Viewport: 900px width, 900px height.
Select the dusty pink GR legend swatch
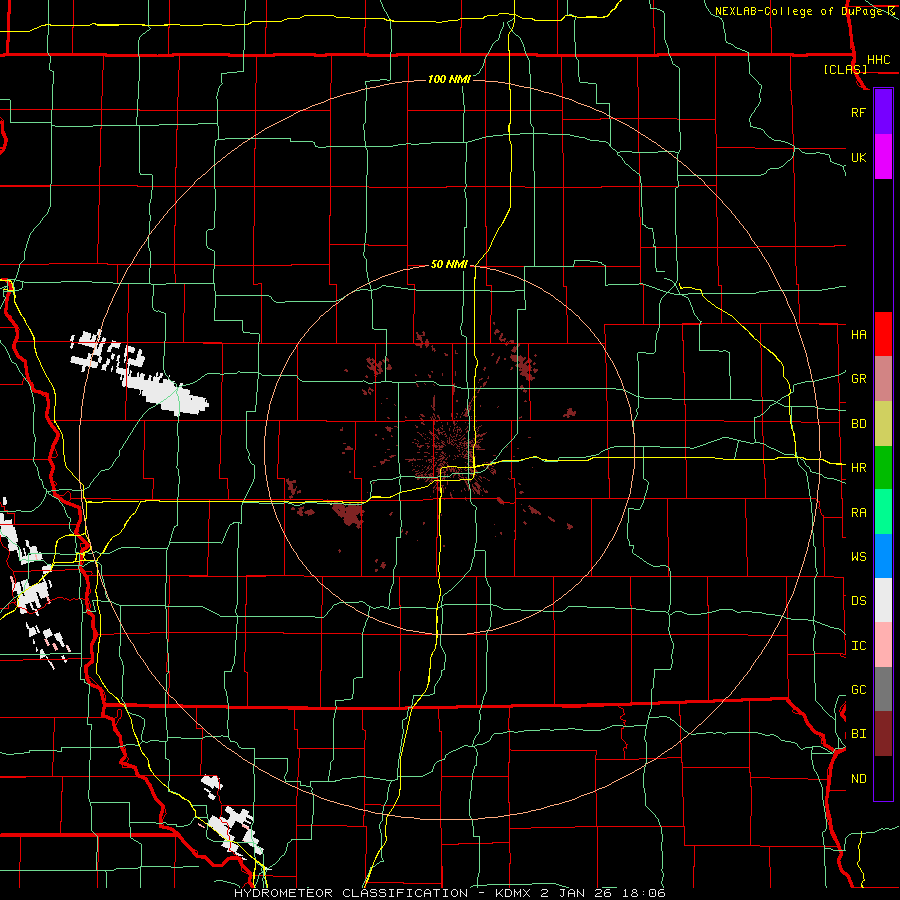tap(883, 379)
